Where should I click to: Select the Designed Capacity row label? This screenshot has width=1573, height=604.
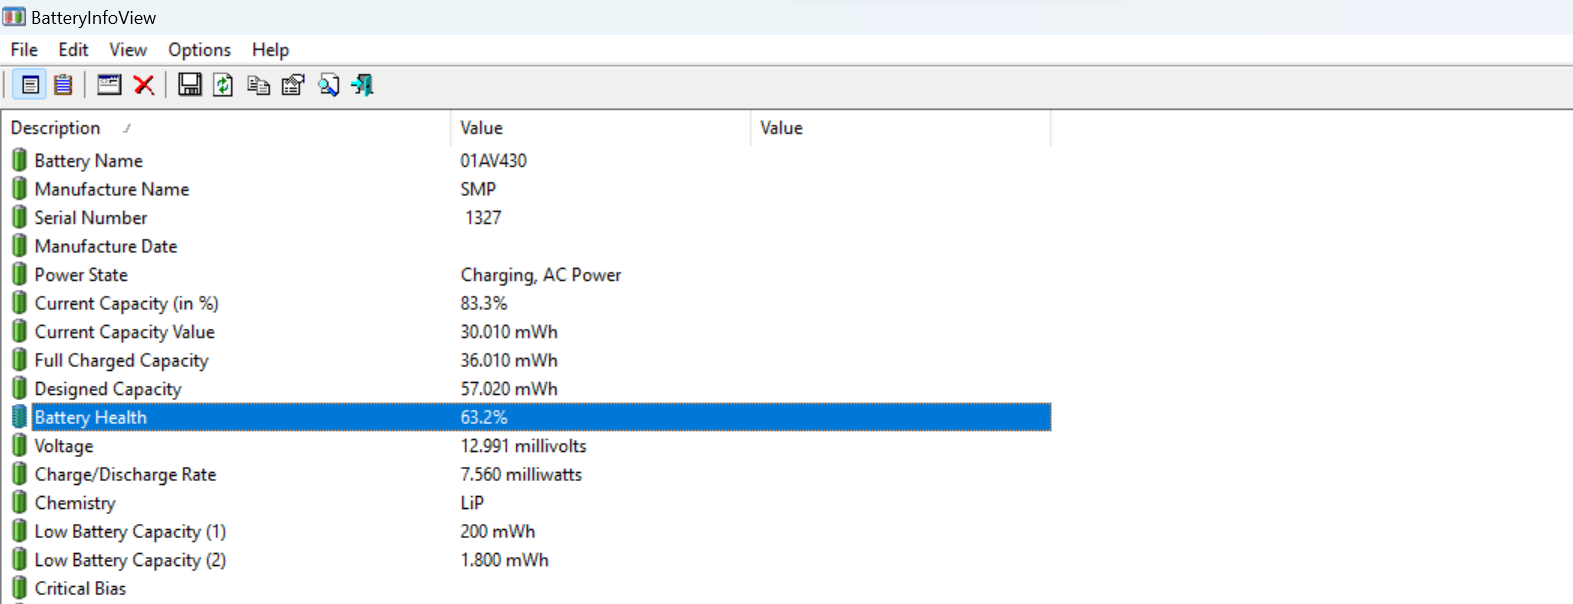(x=108, y=388)
